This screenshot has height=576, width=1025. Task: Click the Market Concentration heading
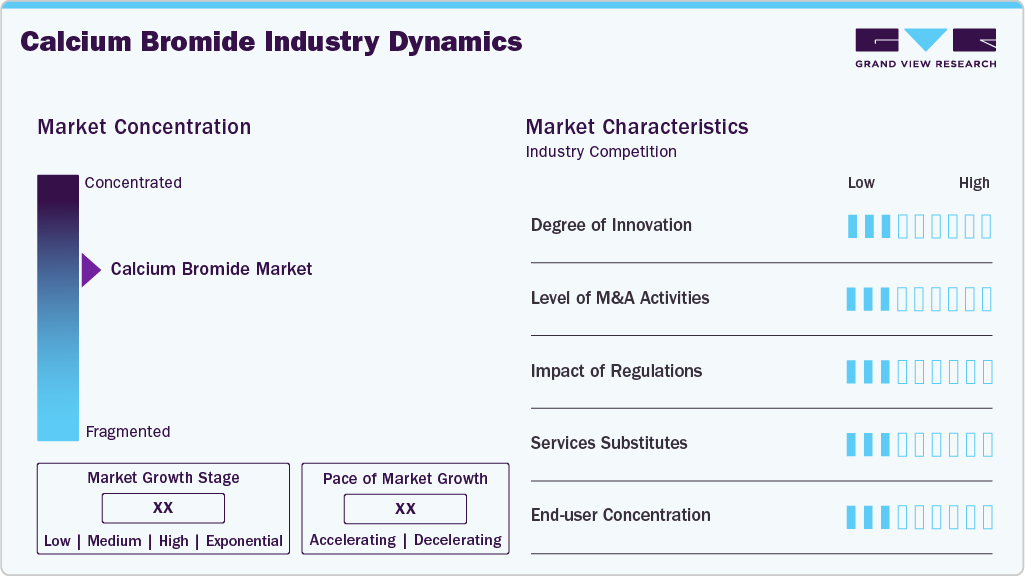tap(144, 127)
